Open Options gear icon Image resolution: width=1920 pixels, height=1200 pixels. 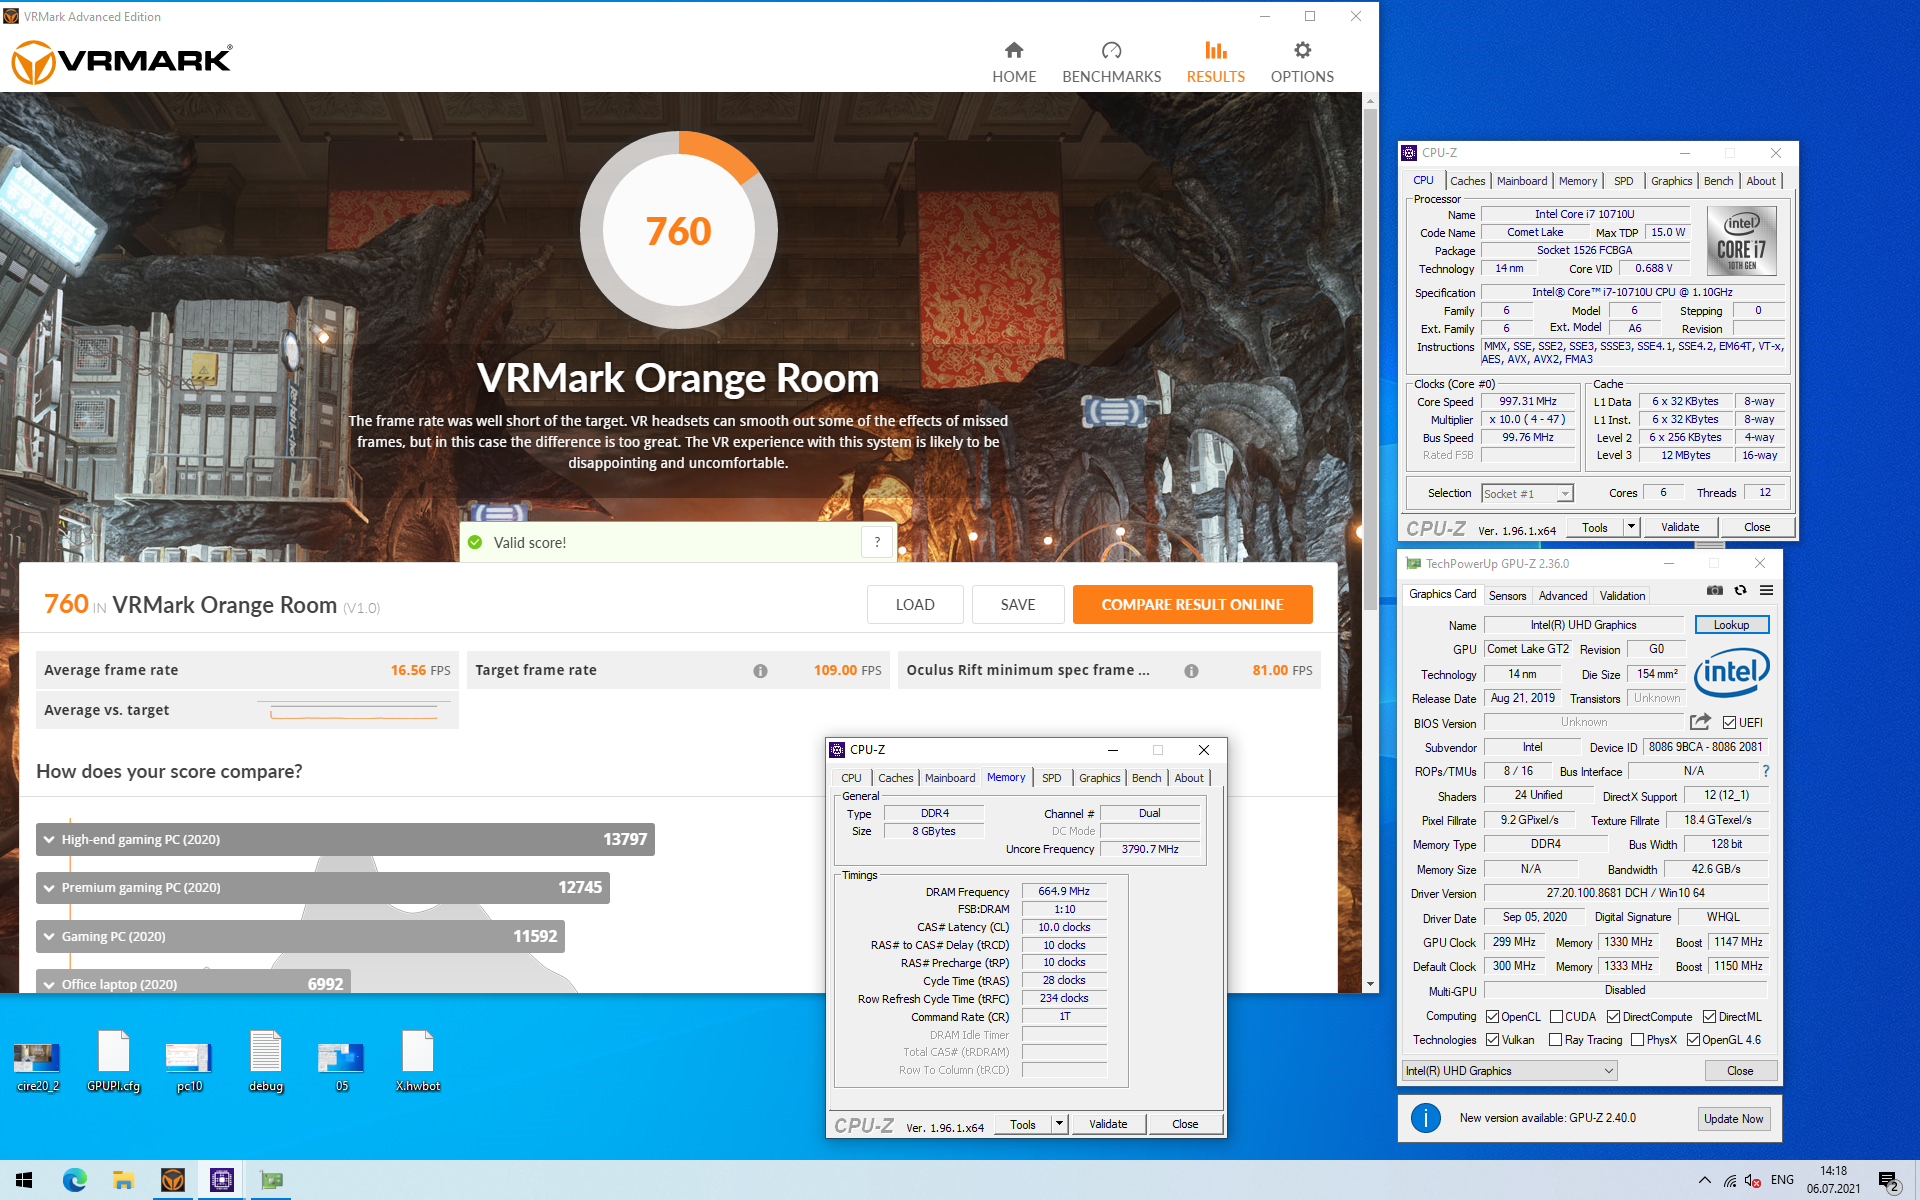(x=1302, y=50)
